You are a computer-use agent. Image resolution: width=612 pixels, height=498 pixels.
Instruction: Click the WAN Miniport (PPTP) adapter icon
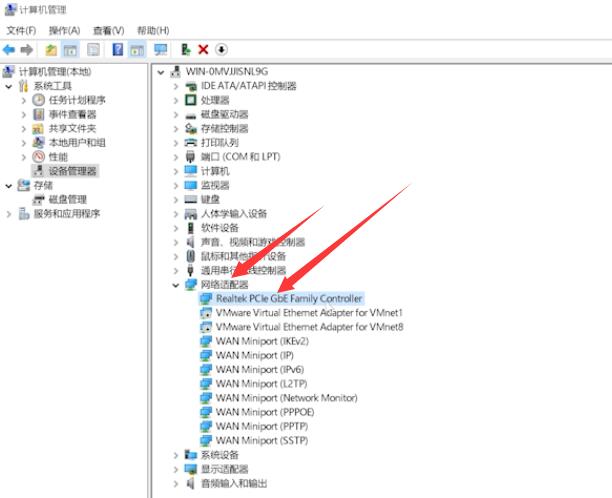click(x=206, y=426)
